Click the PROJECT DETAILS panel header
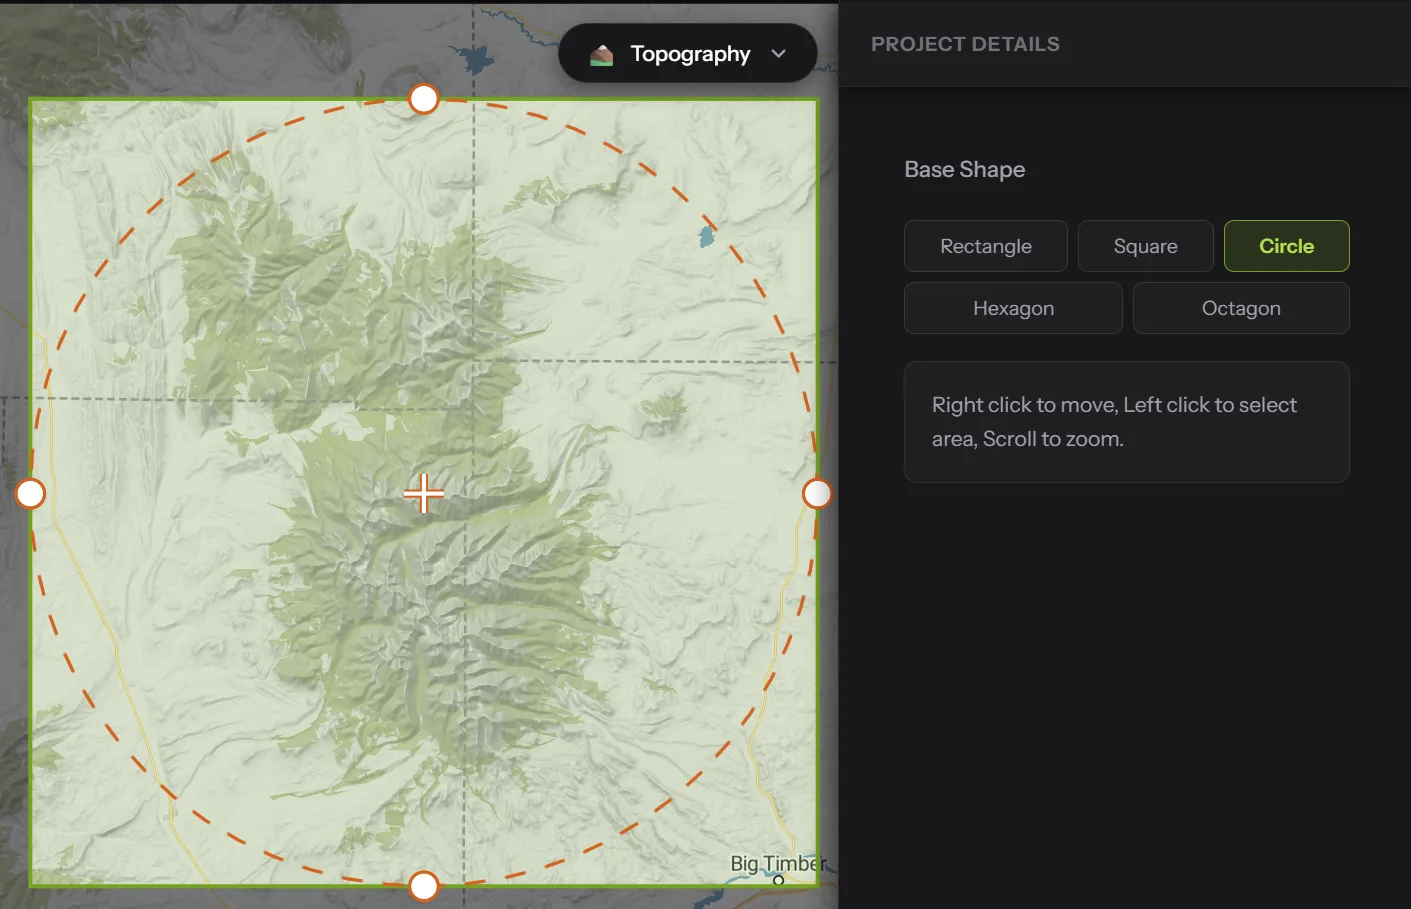 click(965, 44)
